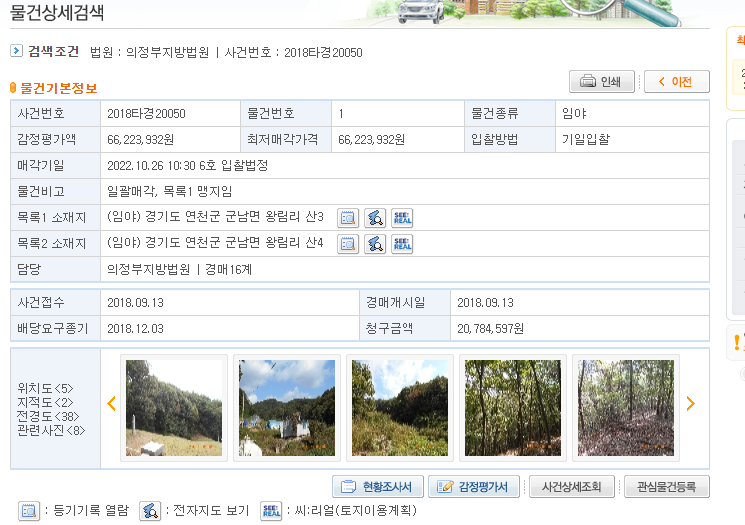Click 경매개시일 date 2018.09.13
Viewport: 745px width, 525px height.
tap(485, 303)
